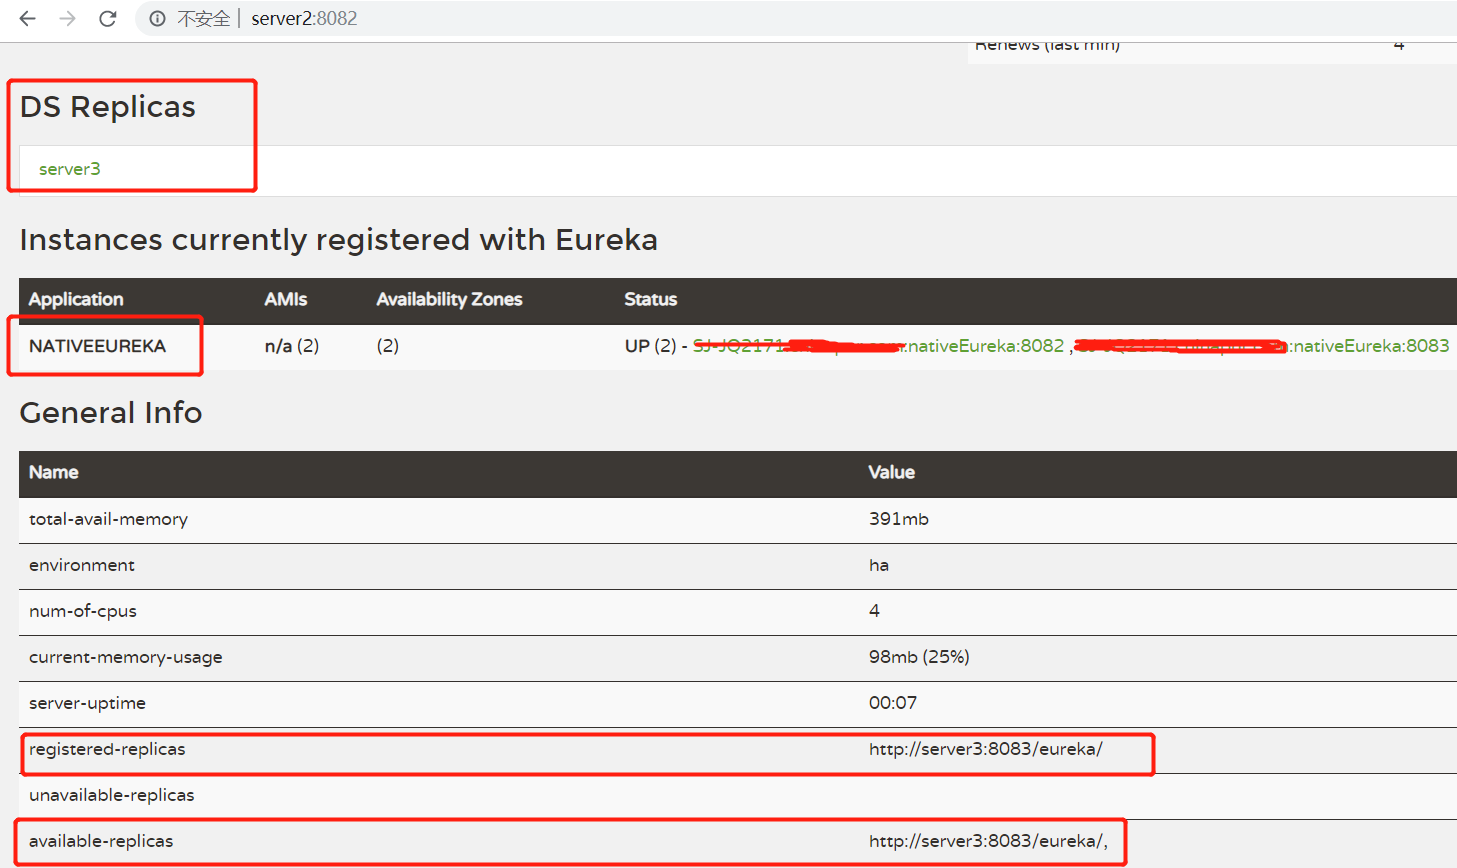Click the Renews (last min) value 4

[1398, 44]
